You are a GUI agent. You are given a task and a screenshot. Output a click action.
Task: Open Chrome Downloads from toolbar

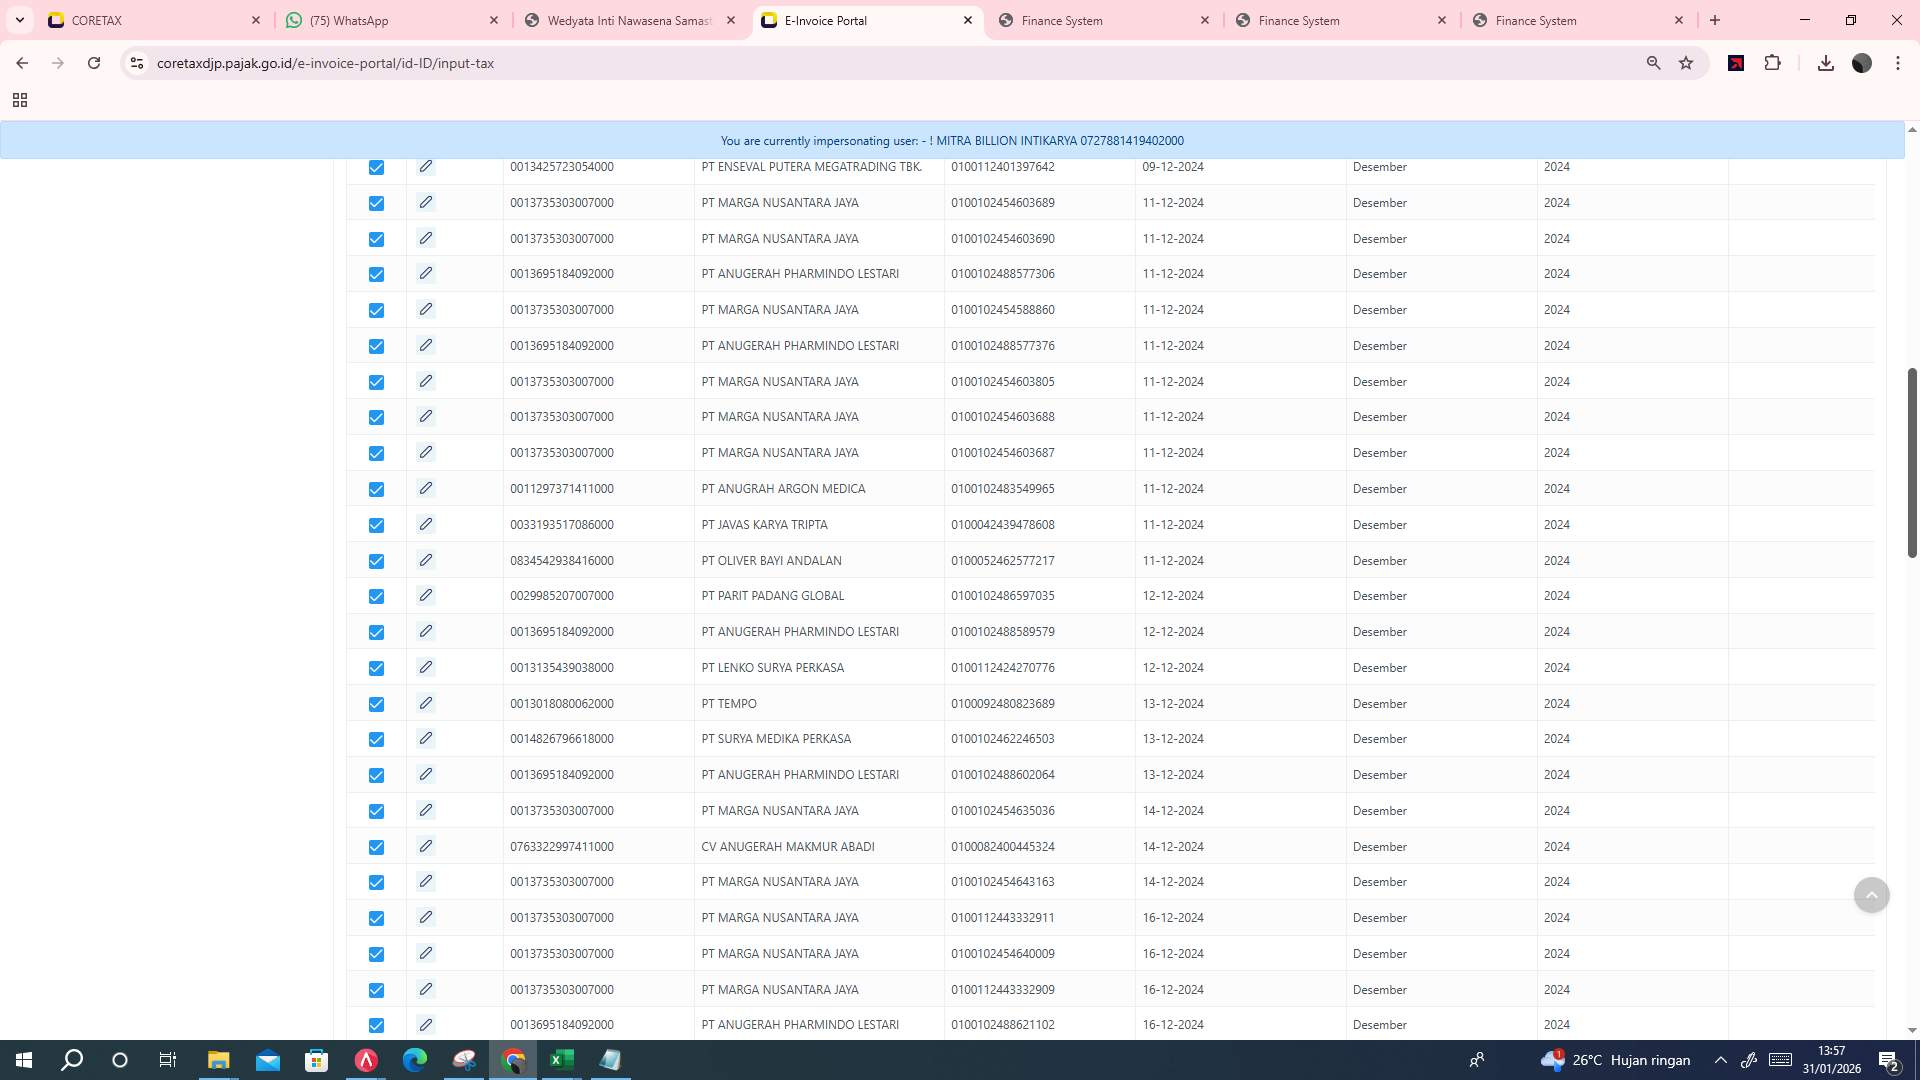pyautogui.click(x=1826, y=62)
